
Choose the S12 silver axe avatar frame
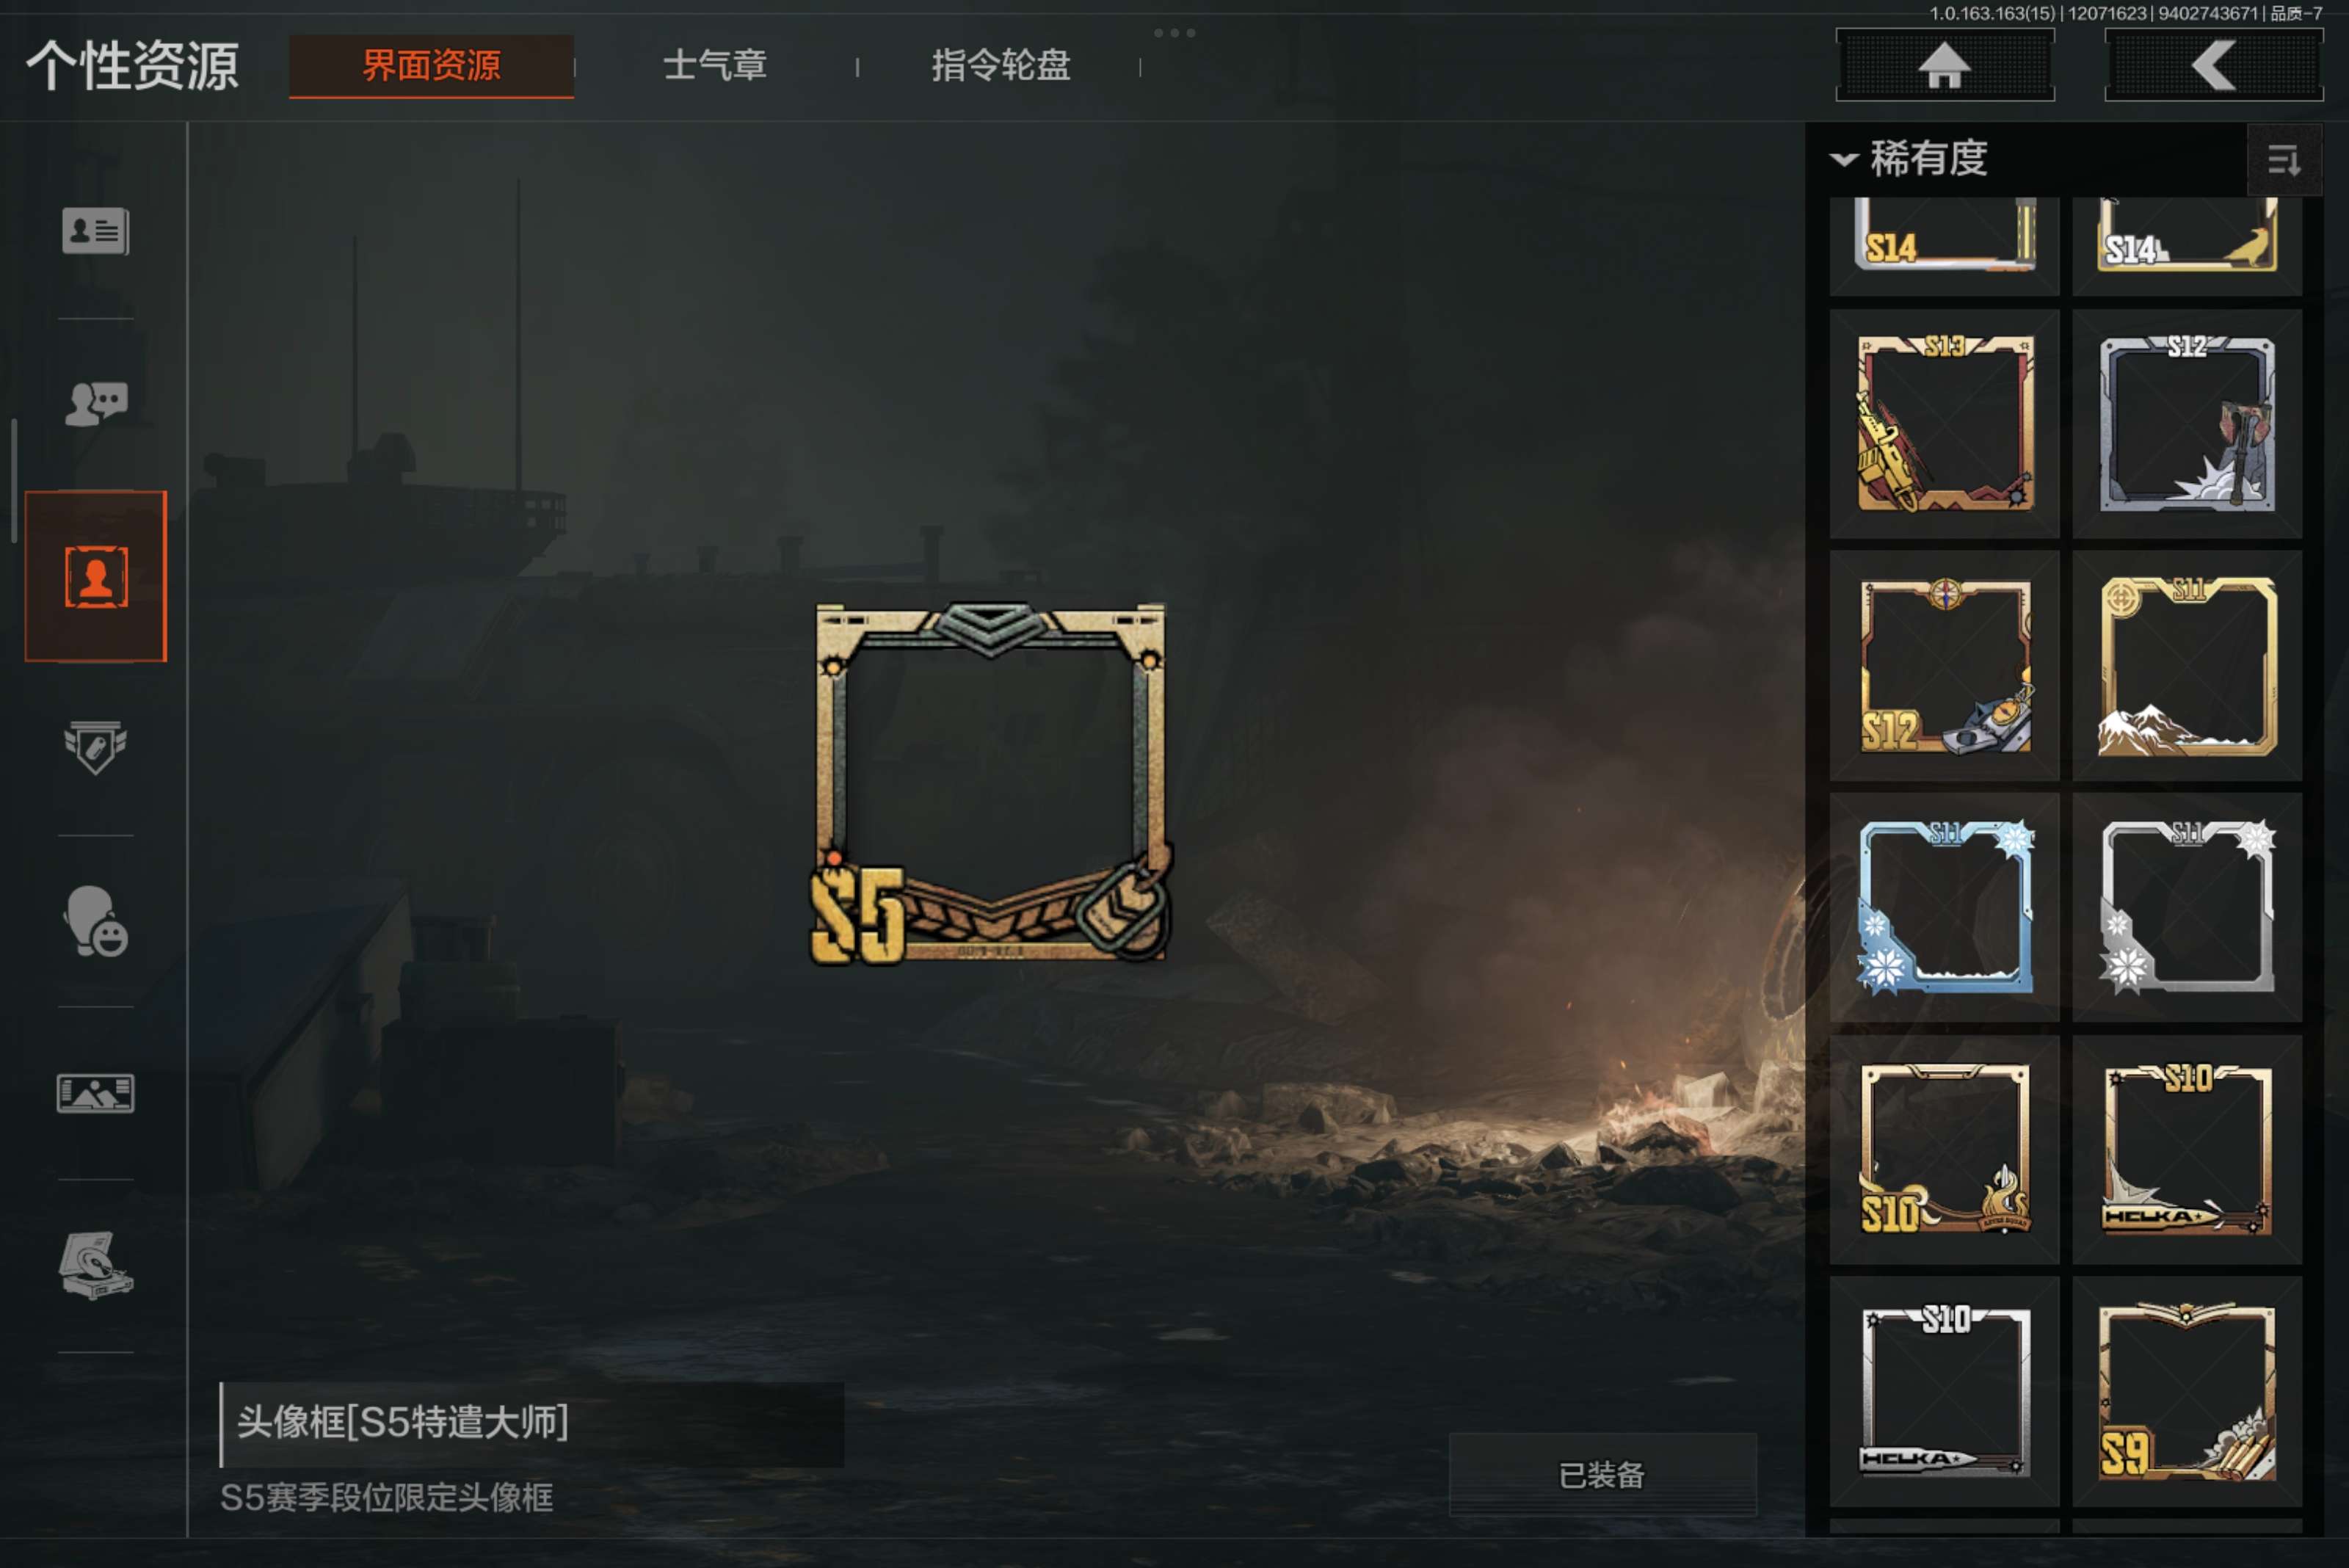click(2187, 423)
